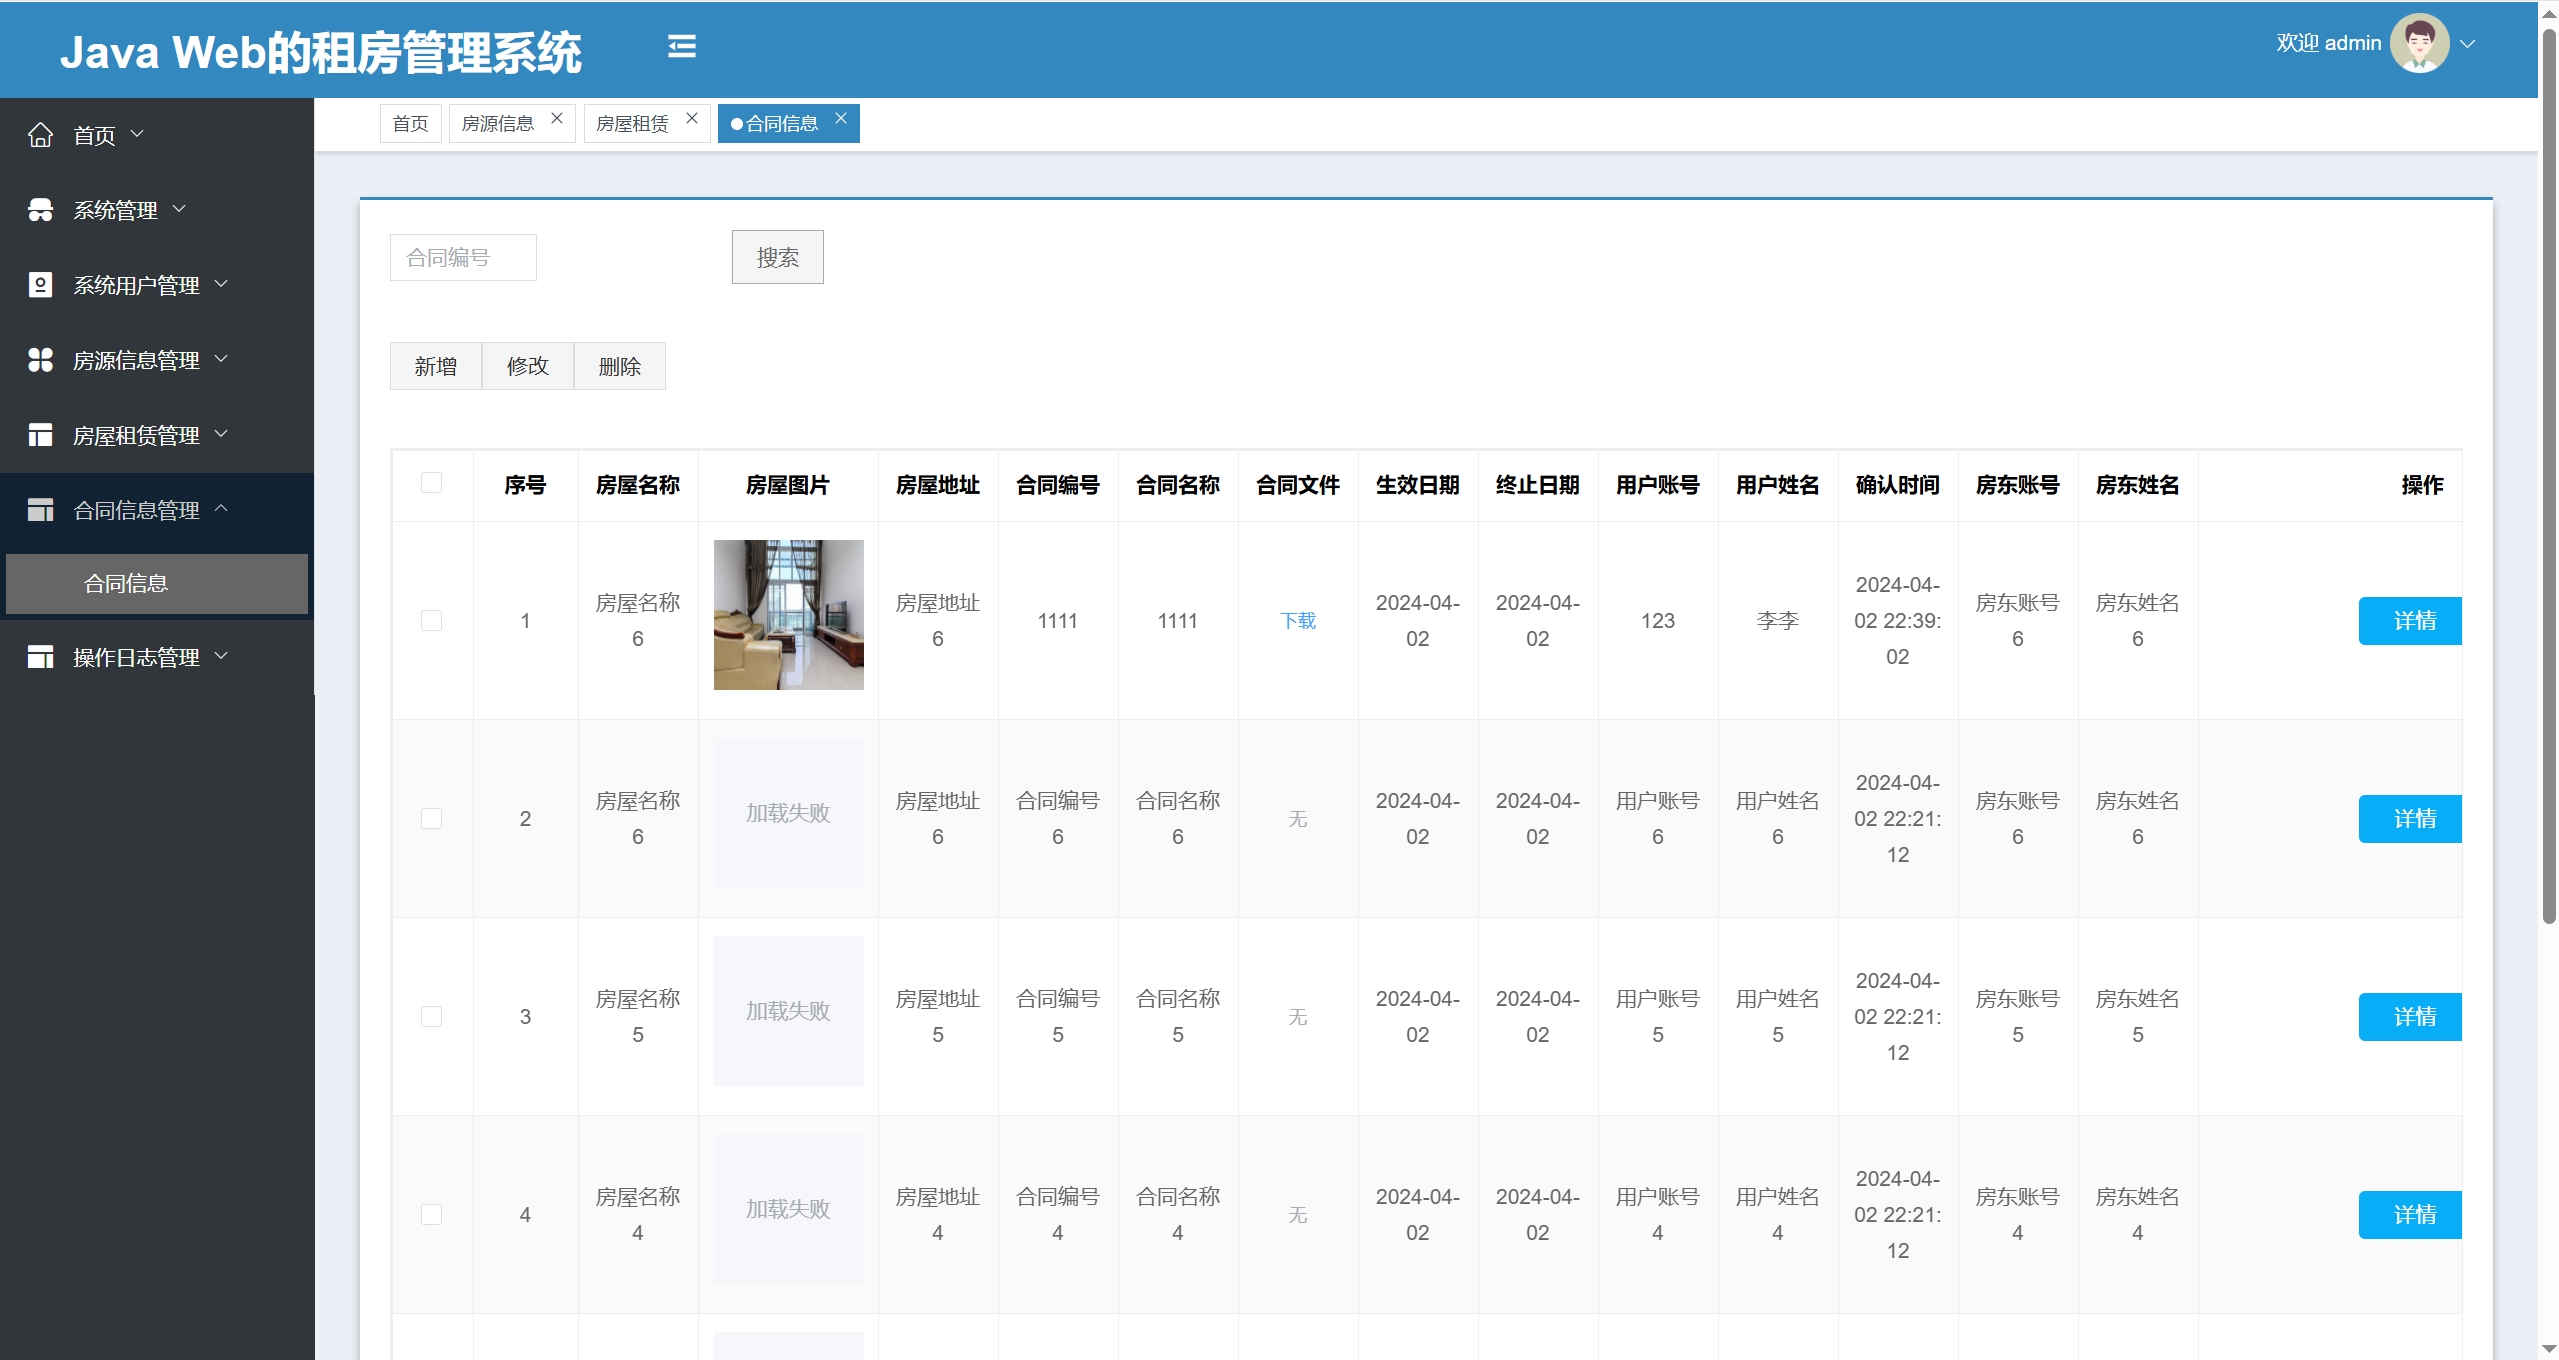Click the 搜索 button
The width and height of the screenshot is (2559, 1360).
coord(777,257)
